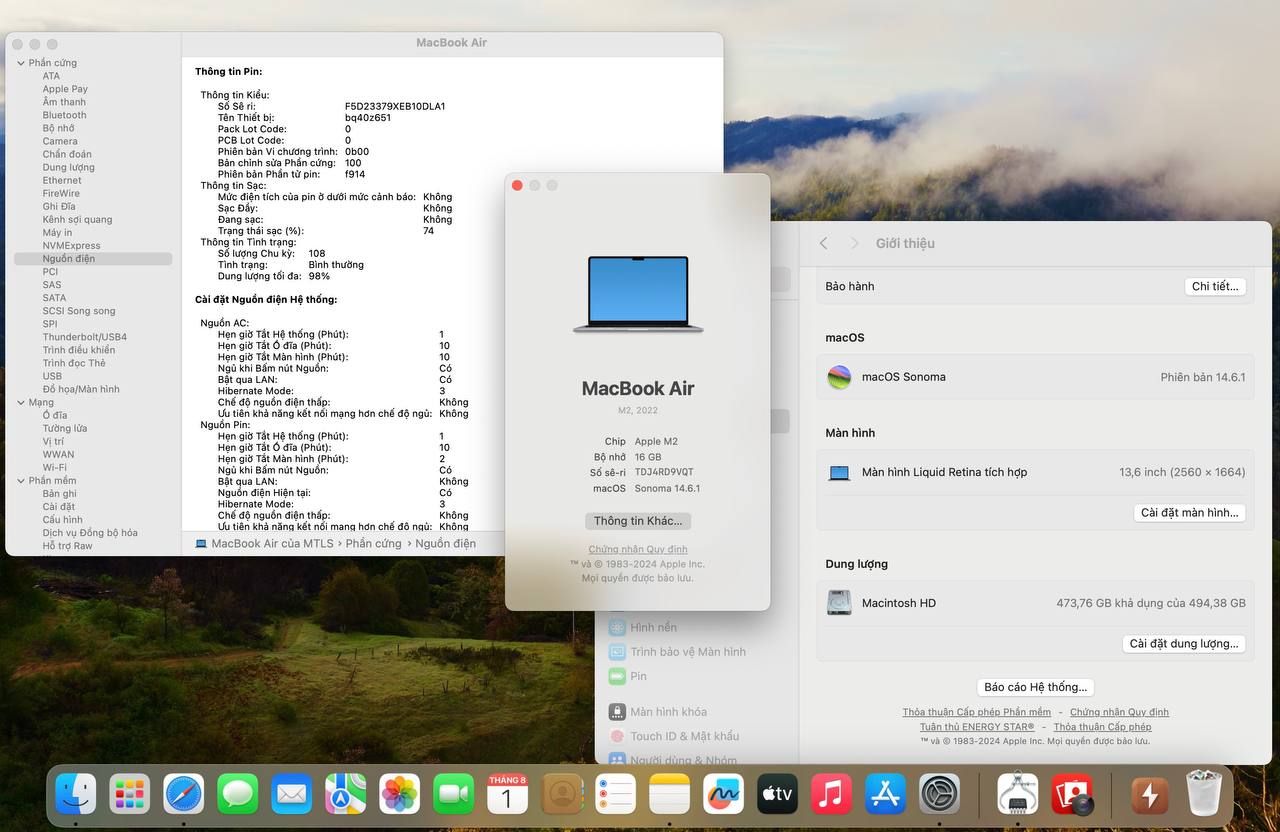The width and height of the screenshot is (1280, 832).
Task: Select Hình nền in the Settings sidebar
Action: pos(653,628)
